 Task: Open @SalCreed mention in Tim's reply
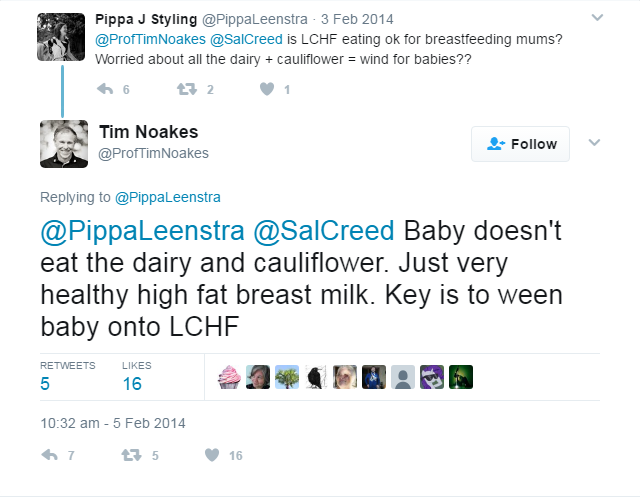point(323,231)
